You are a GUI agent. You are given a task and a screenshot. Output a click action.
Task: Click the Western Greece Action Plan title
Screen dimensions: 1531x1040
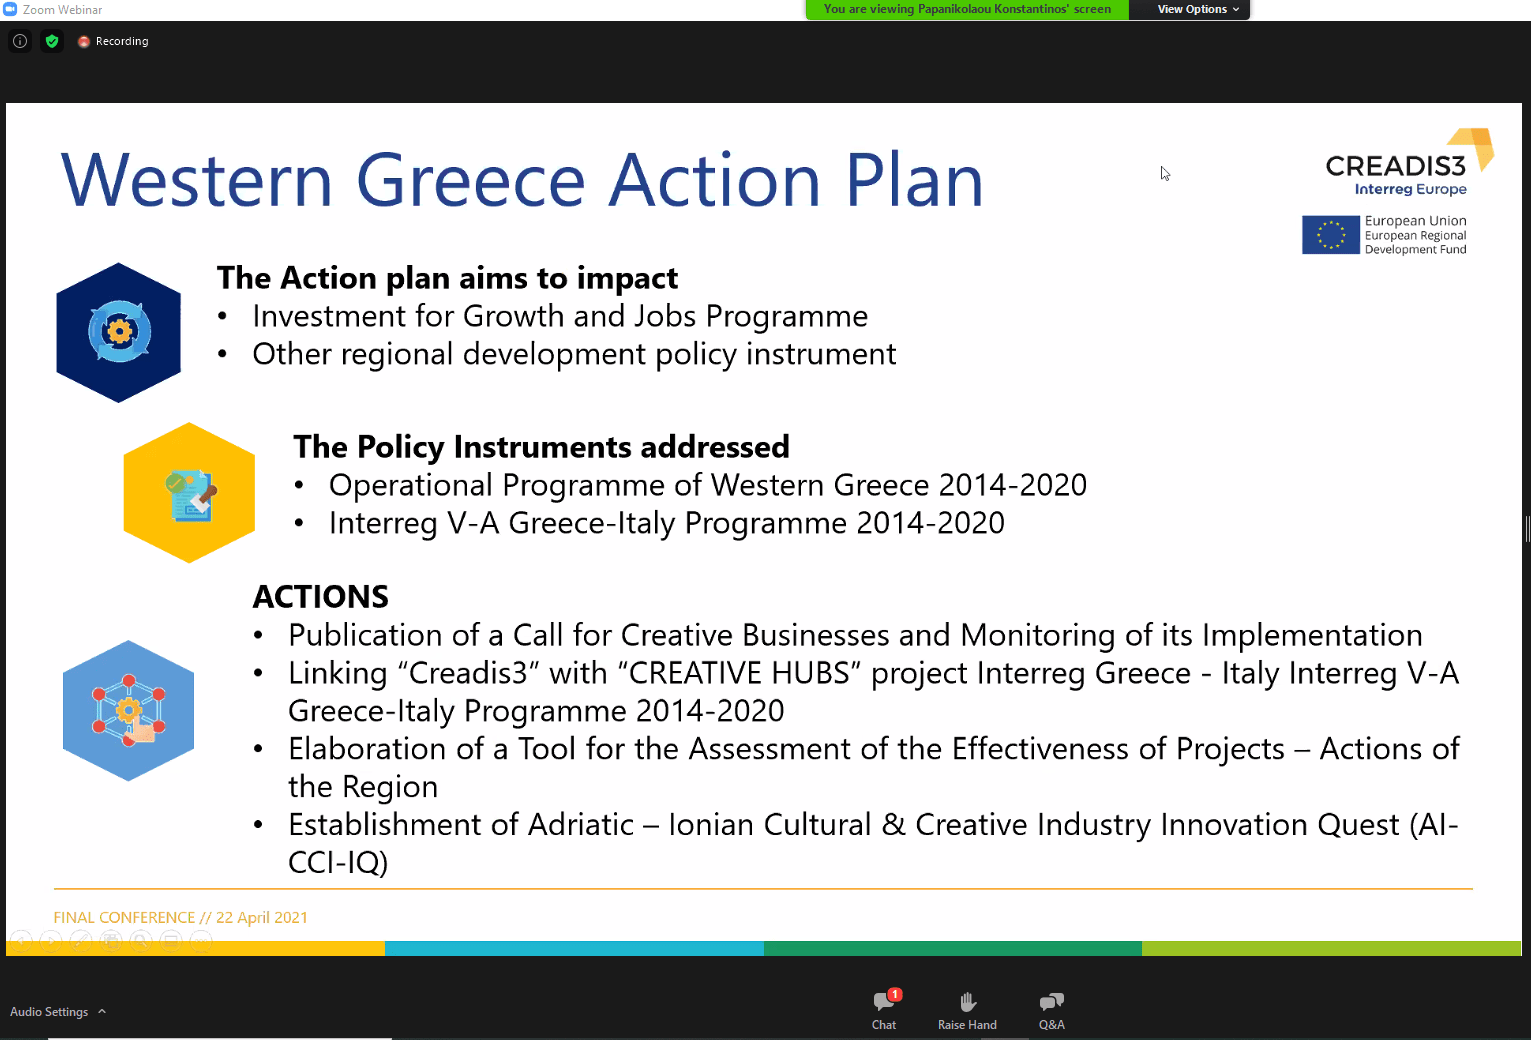(522, 181)
